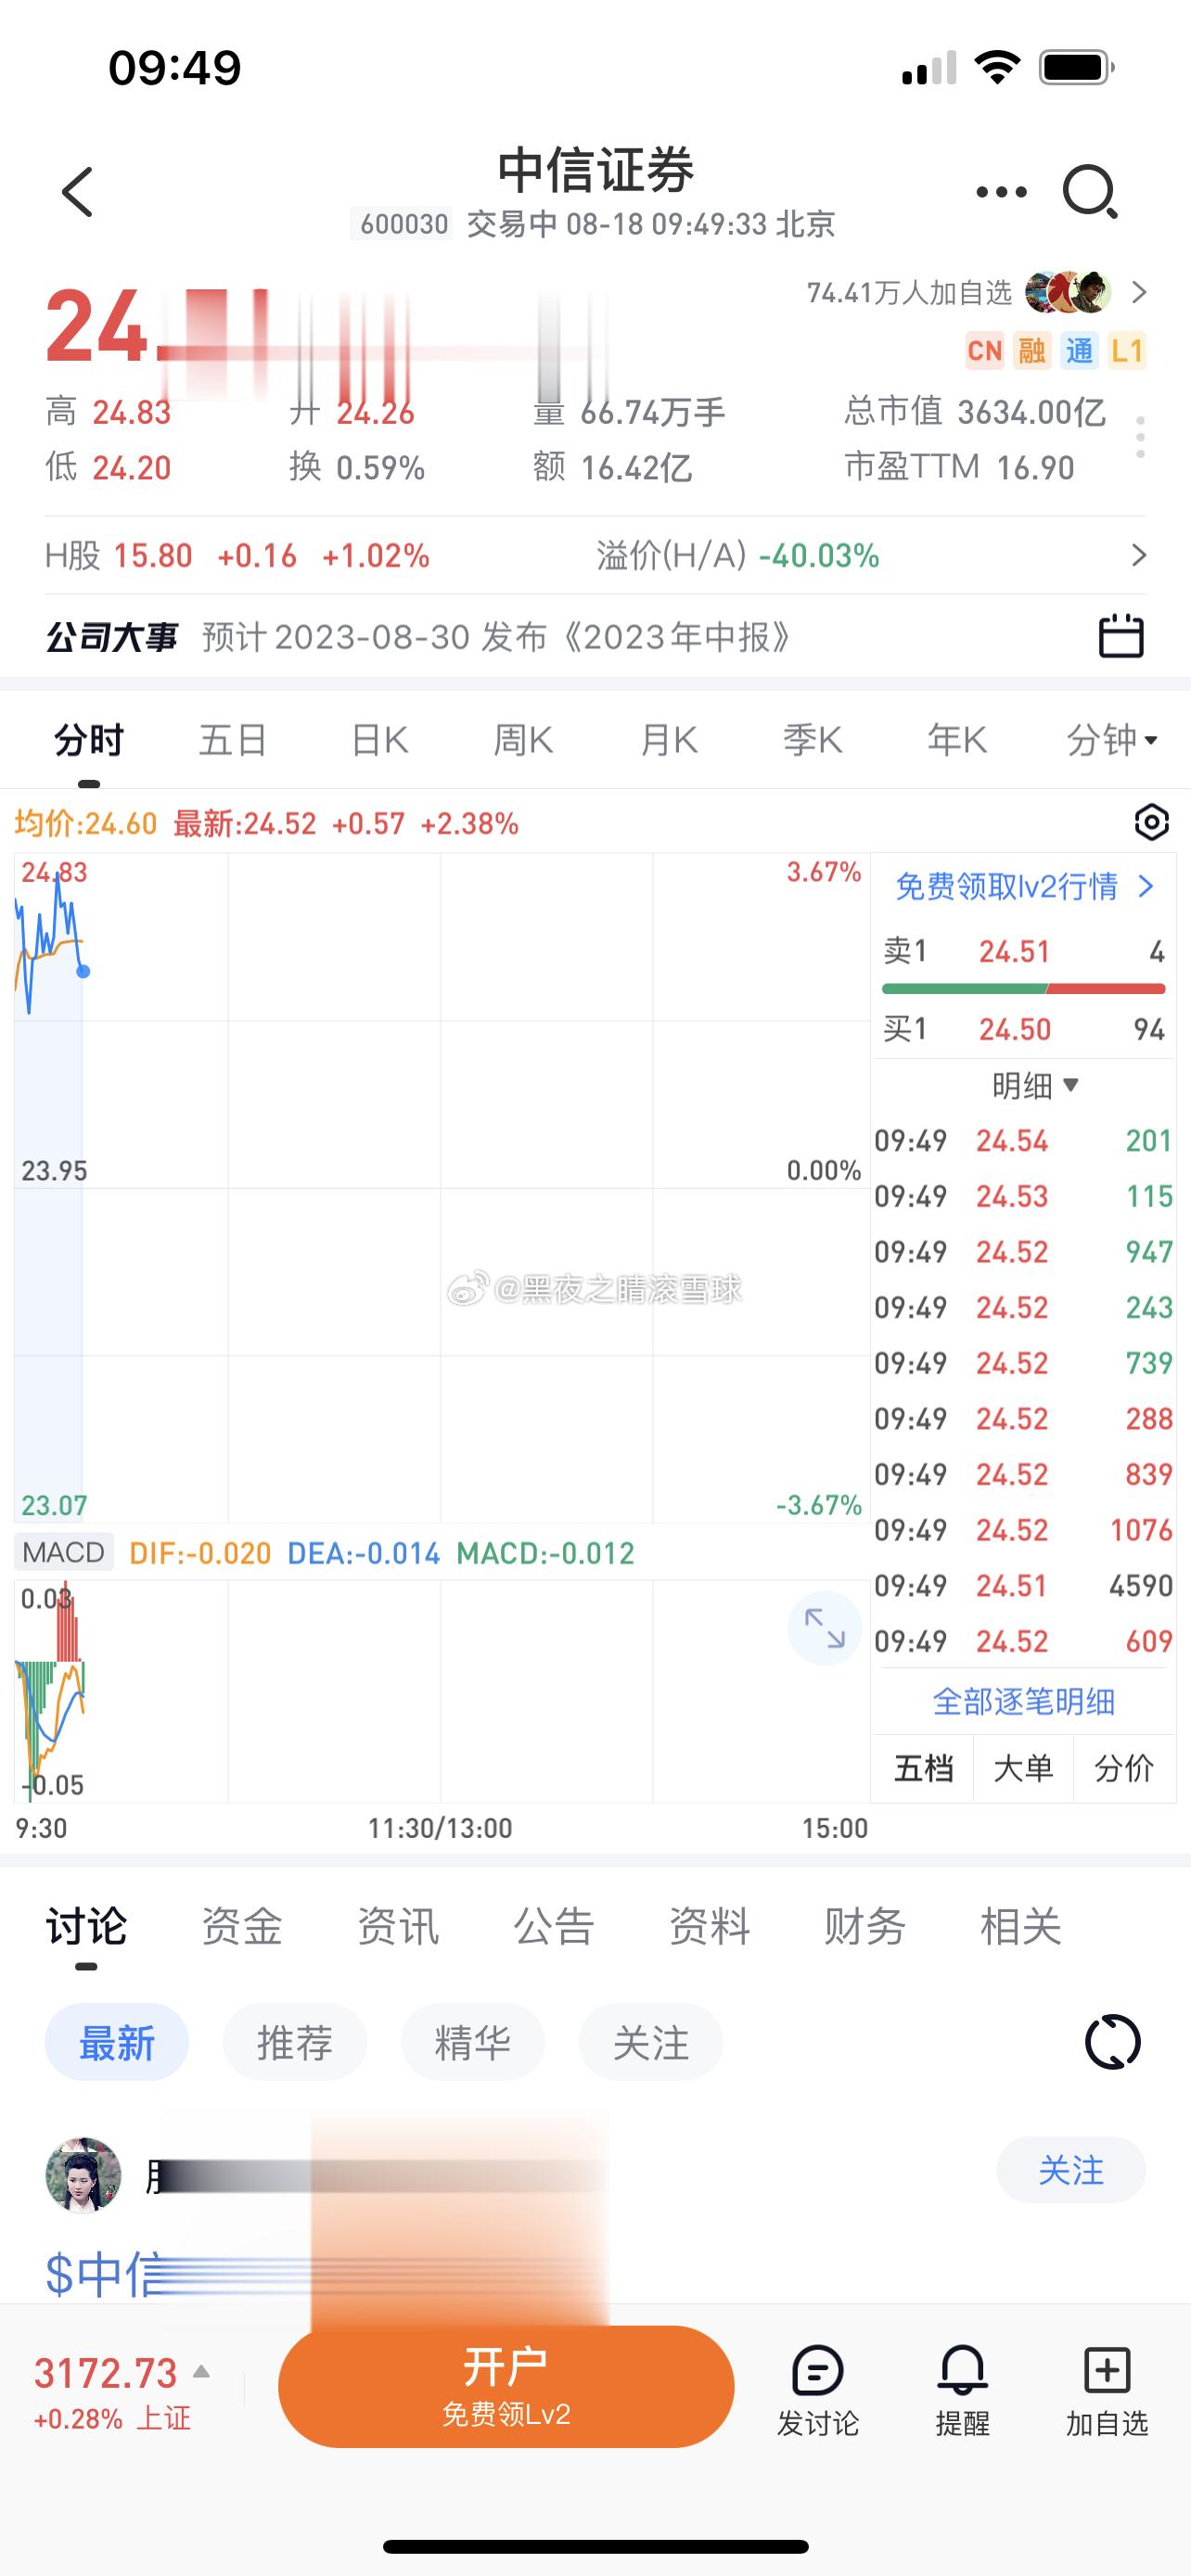This screenshot has width=1191, height=2576.
Task: Switch to the 五日 chart tab
Action: pos(233,740)
